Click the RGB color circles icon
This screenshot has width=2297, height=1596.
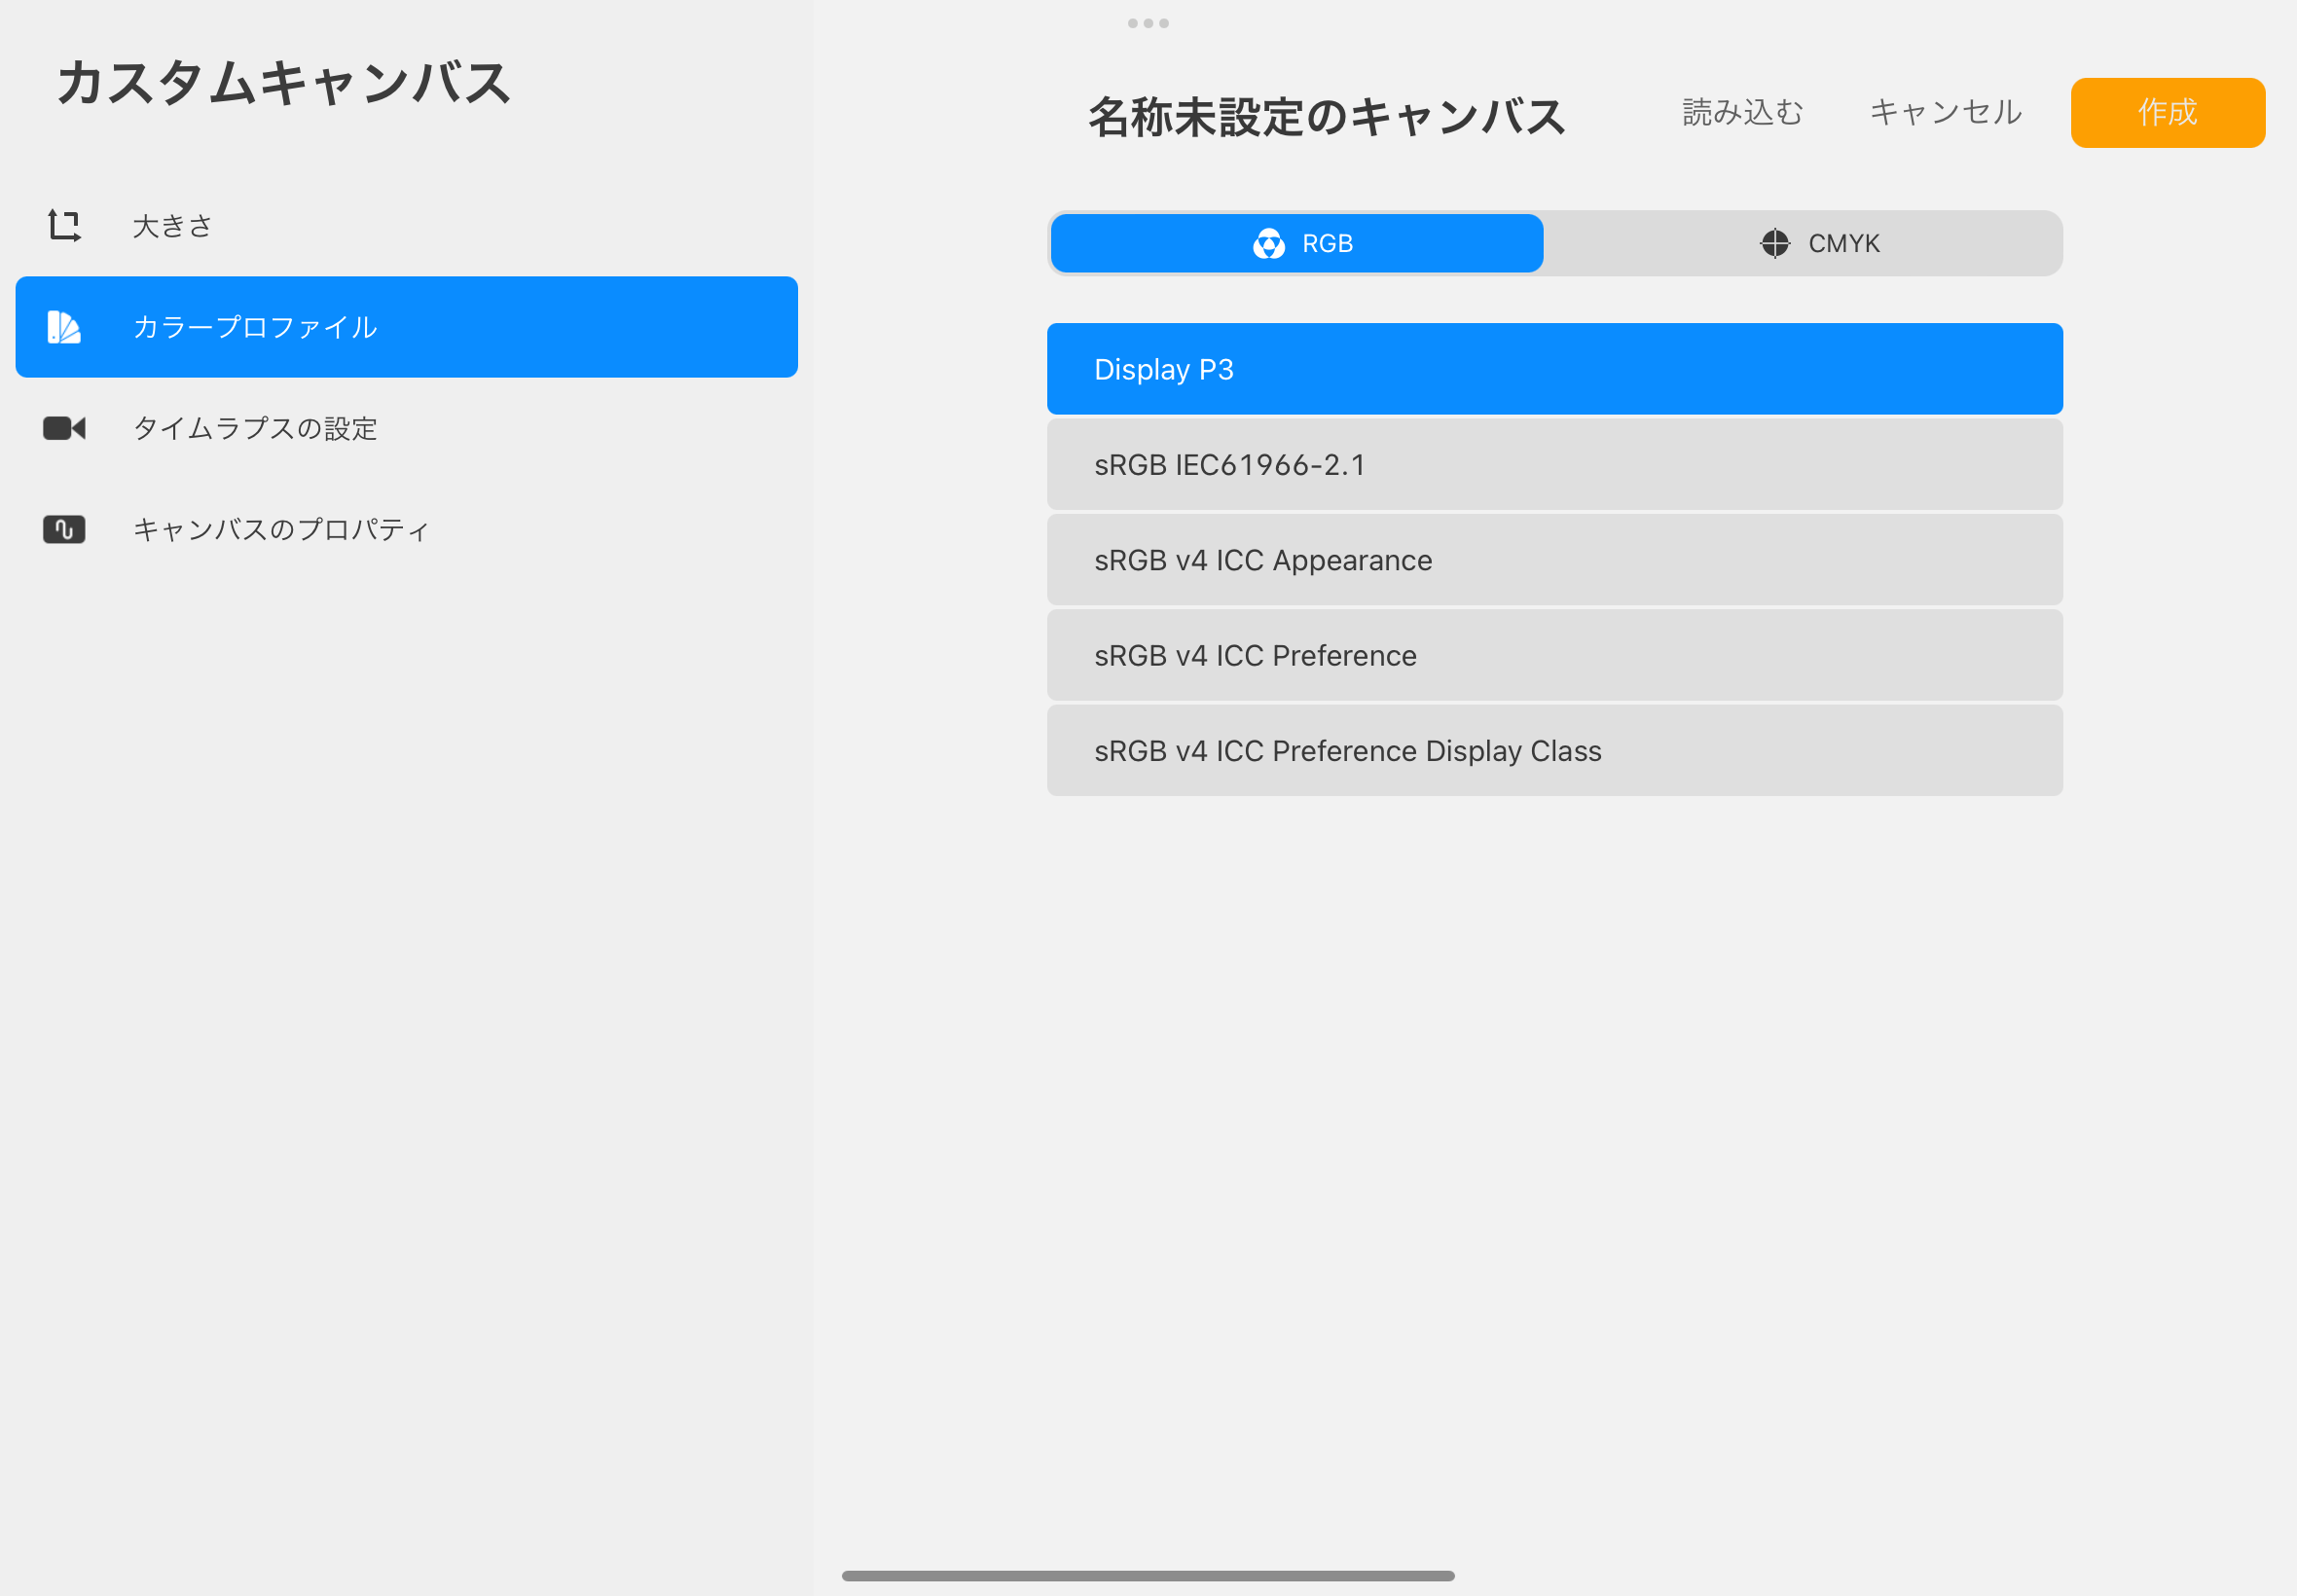coord(1268,243)
